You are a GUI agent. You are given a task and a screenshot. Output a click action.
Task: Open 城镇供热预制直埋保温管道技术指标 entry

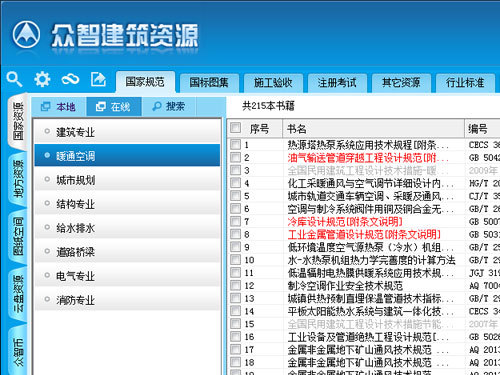[x=371, y=298]
